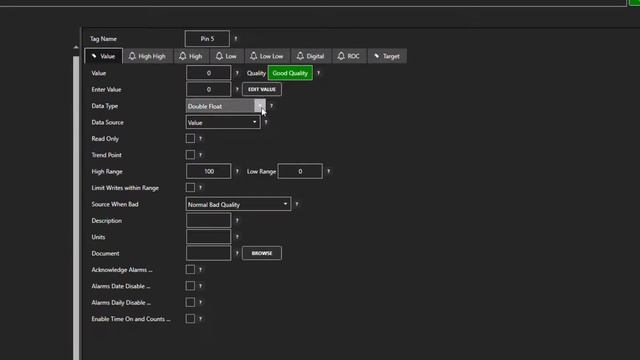Click the BROWSE document button

262,253
